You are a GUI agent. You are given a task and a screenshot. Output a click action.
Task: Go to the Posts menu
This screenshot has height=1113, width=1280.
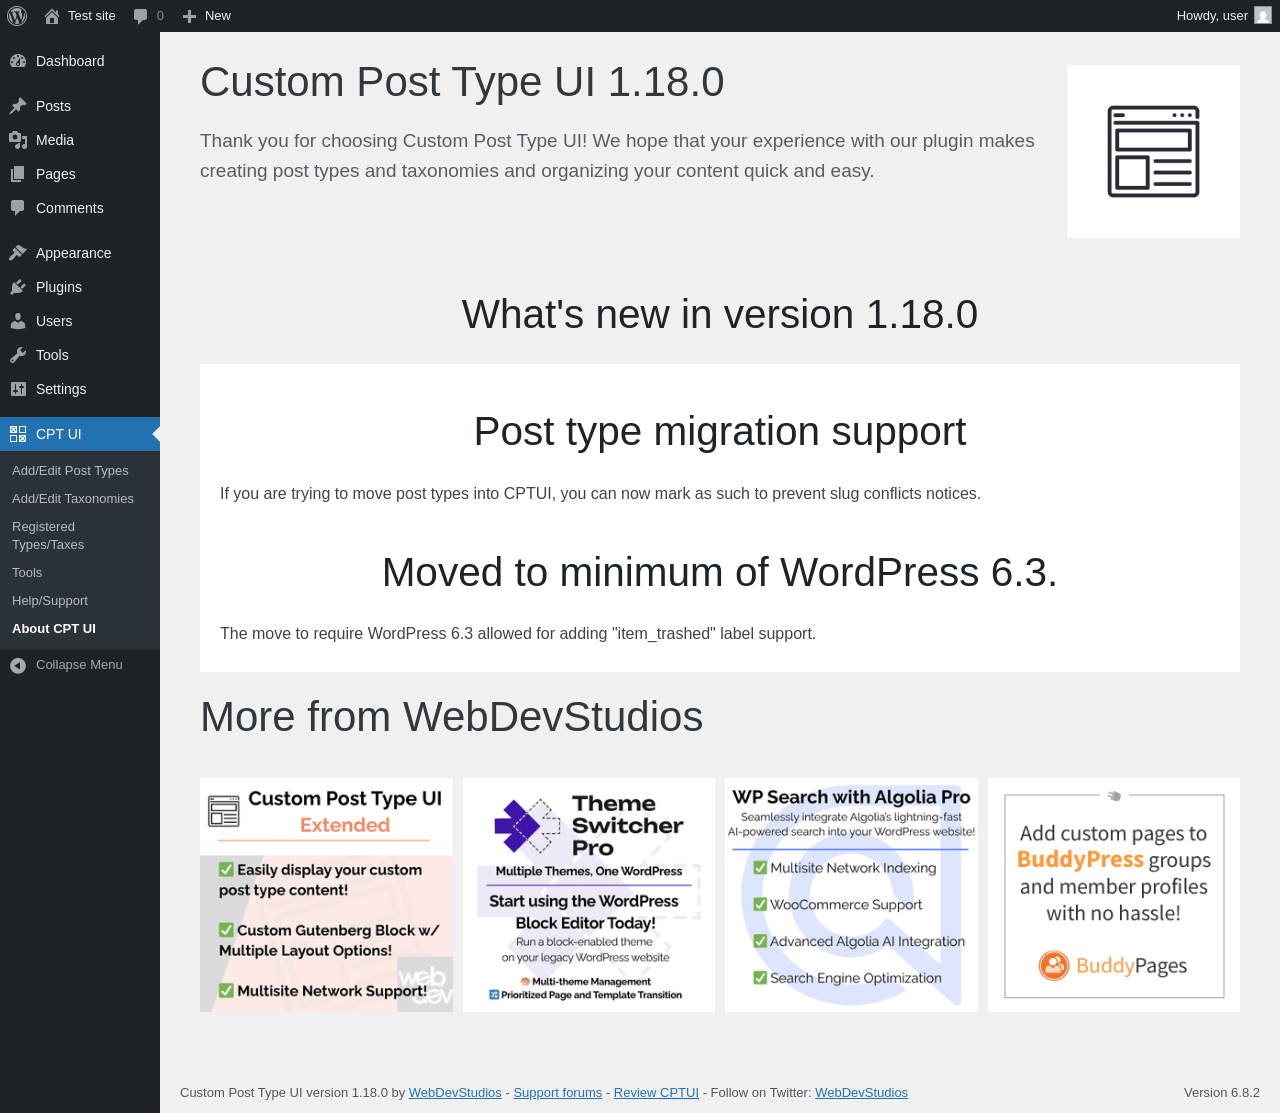click(x=53, y=106)
